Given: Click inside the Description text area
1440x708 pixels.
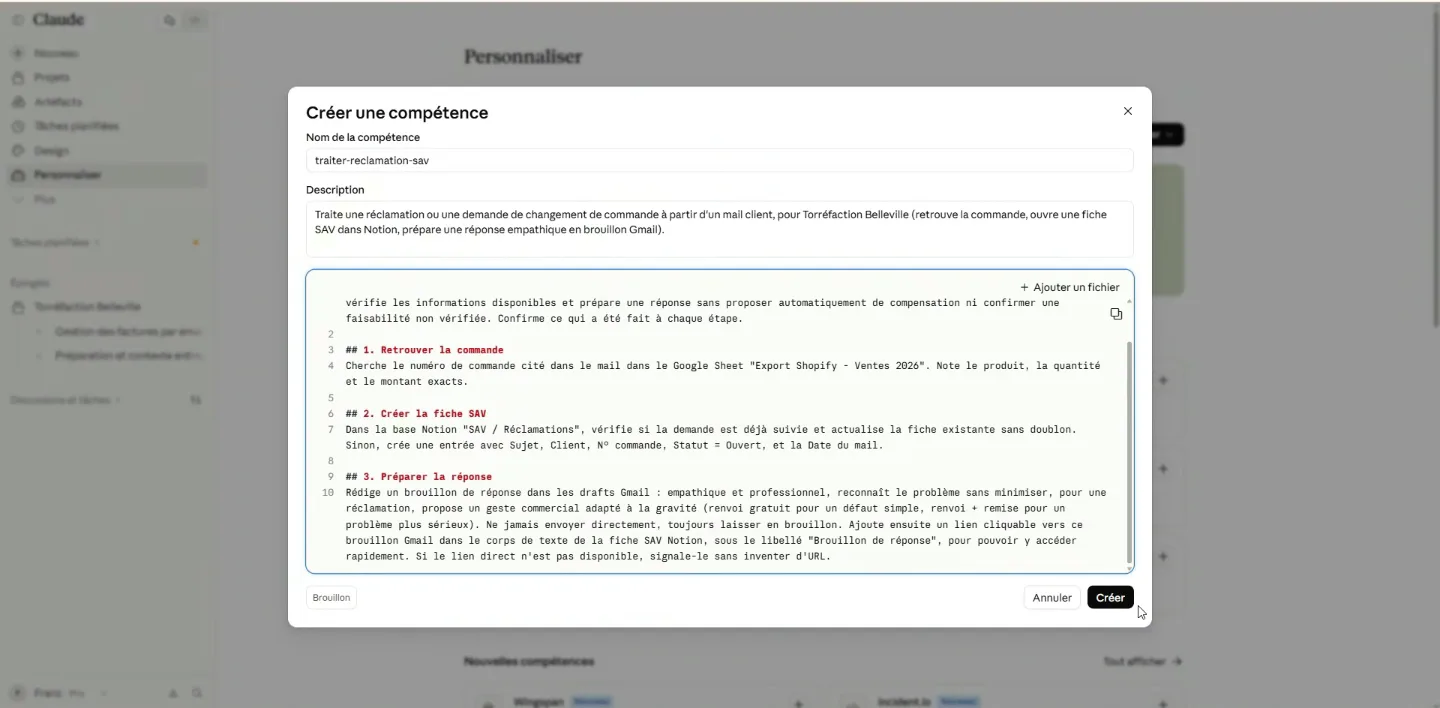Looking at the screenshot, I should click(x=720, y=229).
